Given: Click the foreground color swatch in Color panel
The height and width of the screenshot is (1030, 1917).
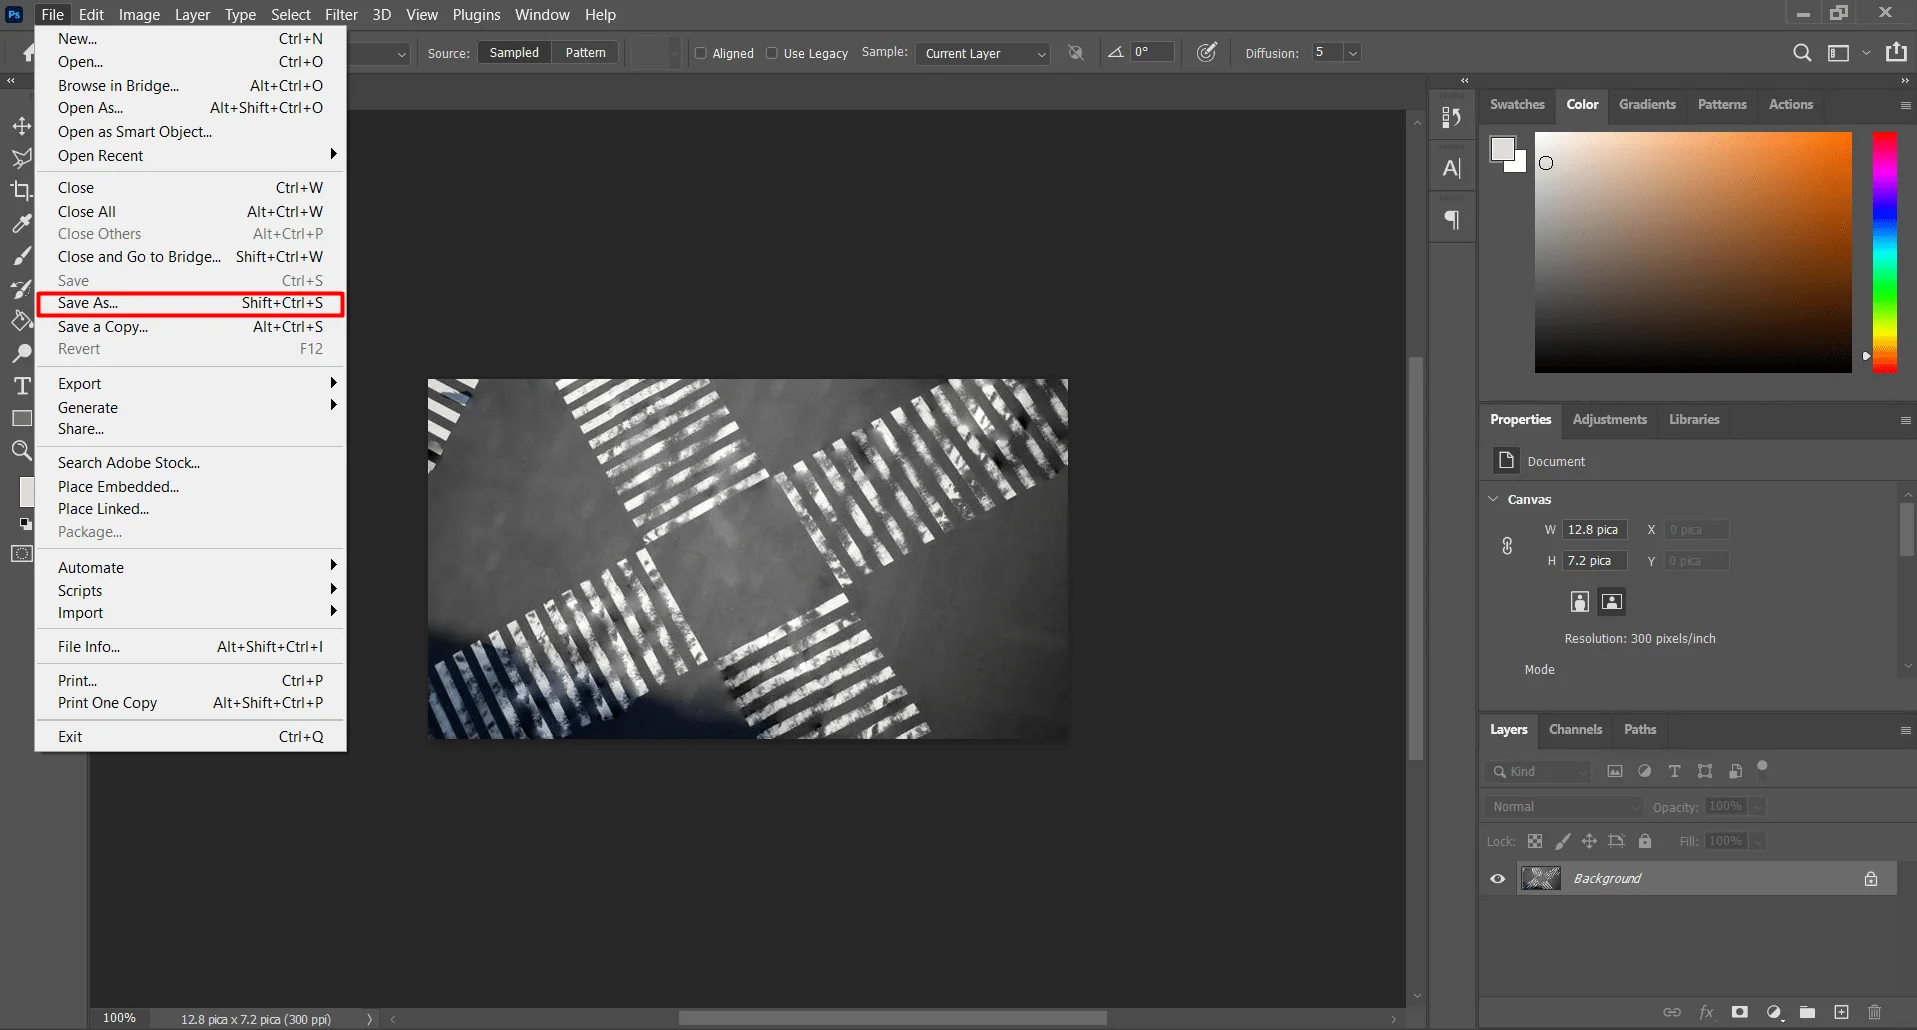Looking at the screenshot, I should tap(1502, 149).
